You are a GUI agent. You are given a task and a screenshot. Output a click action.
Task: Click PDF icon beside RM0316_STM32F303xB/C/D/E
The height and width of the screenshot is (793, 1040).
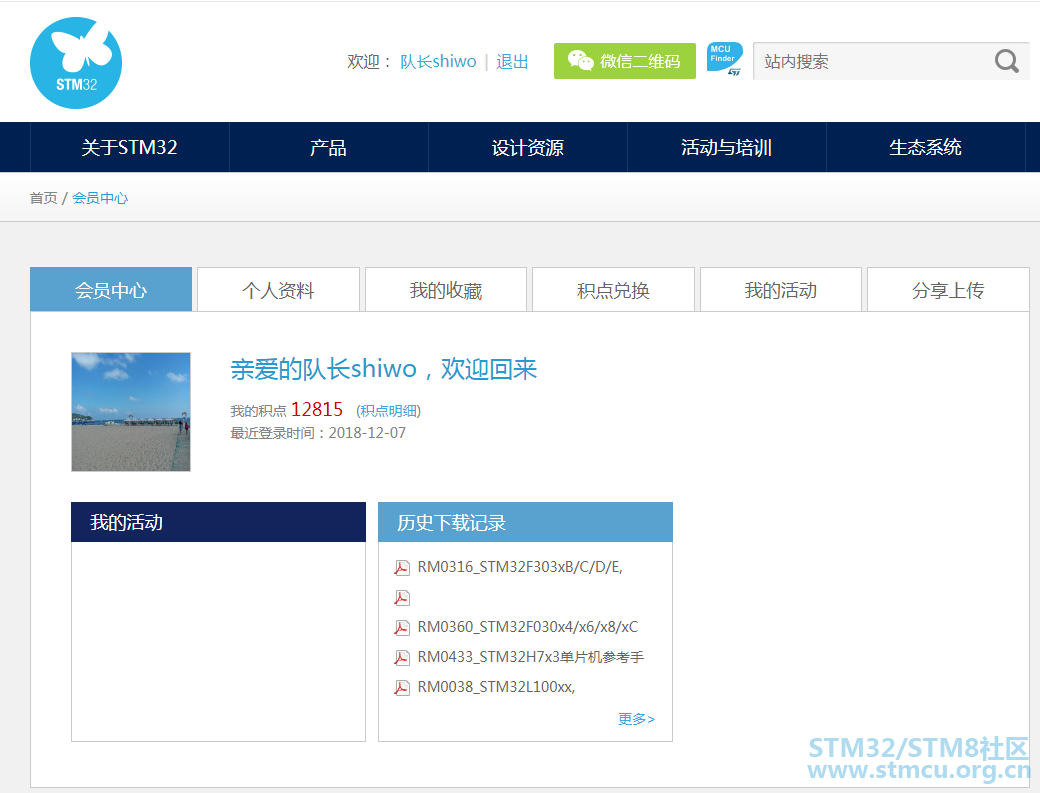(x=402, y=568)
